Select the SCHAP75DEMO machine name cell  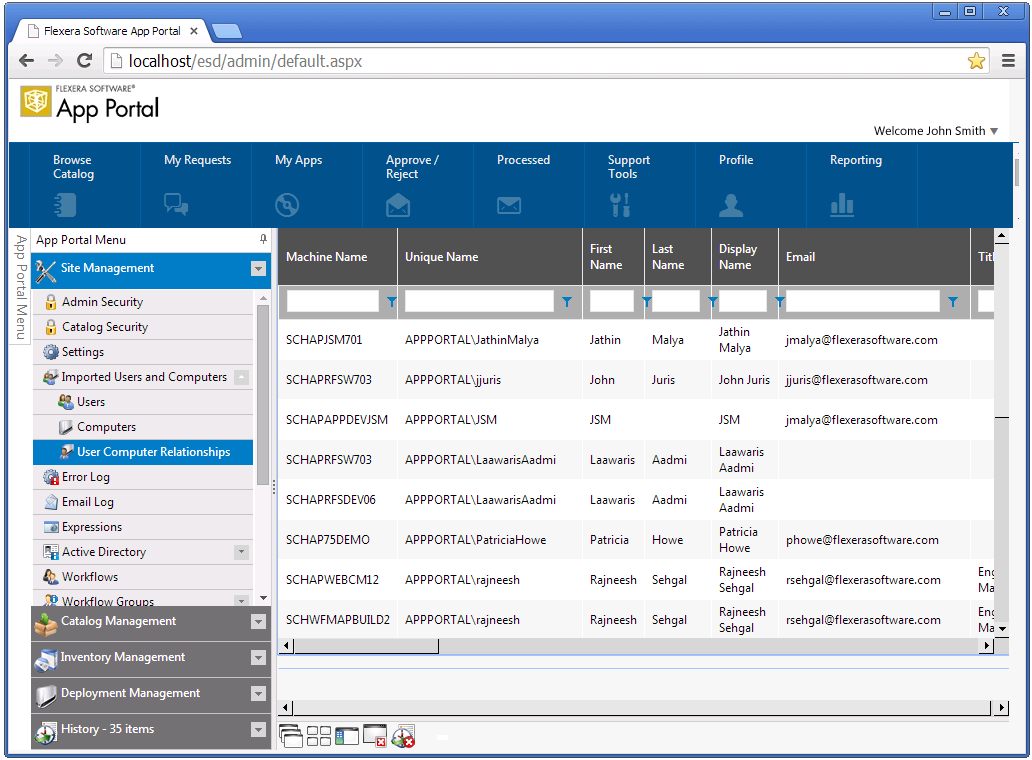(328, 540)
